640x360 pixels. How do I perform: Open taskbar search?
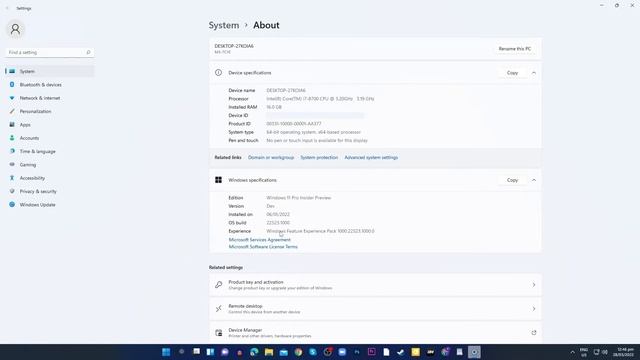click(181, 352)
